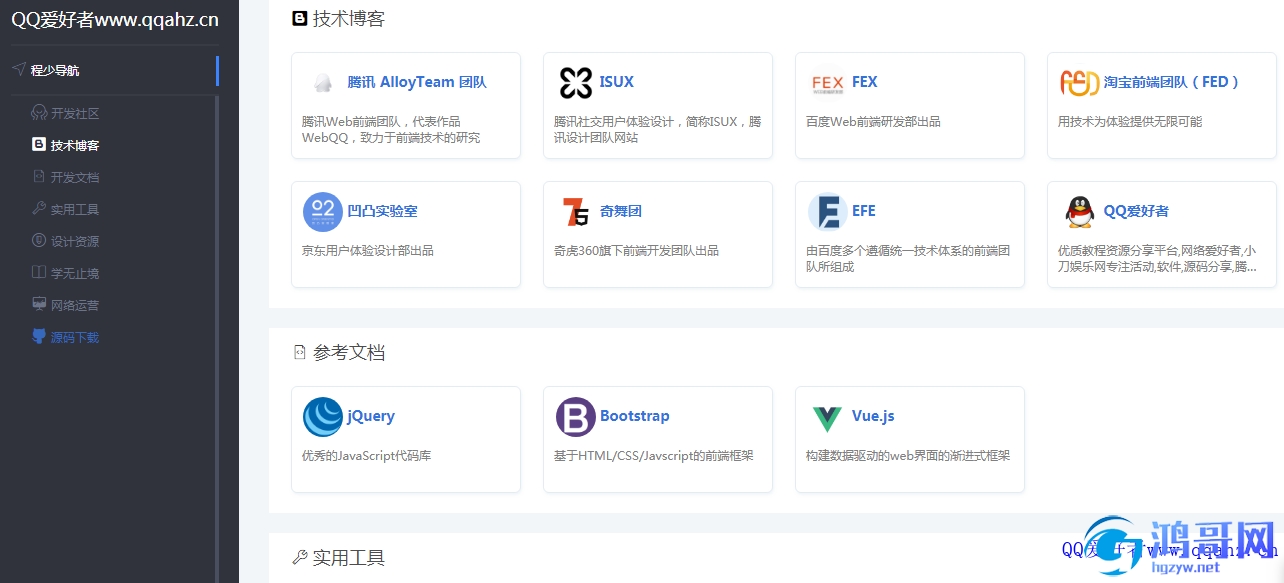Click the 奇舞团 75 logo icon
Screen dimensions: 1284x583
pos(575,212)
